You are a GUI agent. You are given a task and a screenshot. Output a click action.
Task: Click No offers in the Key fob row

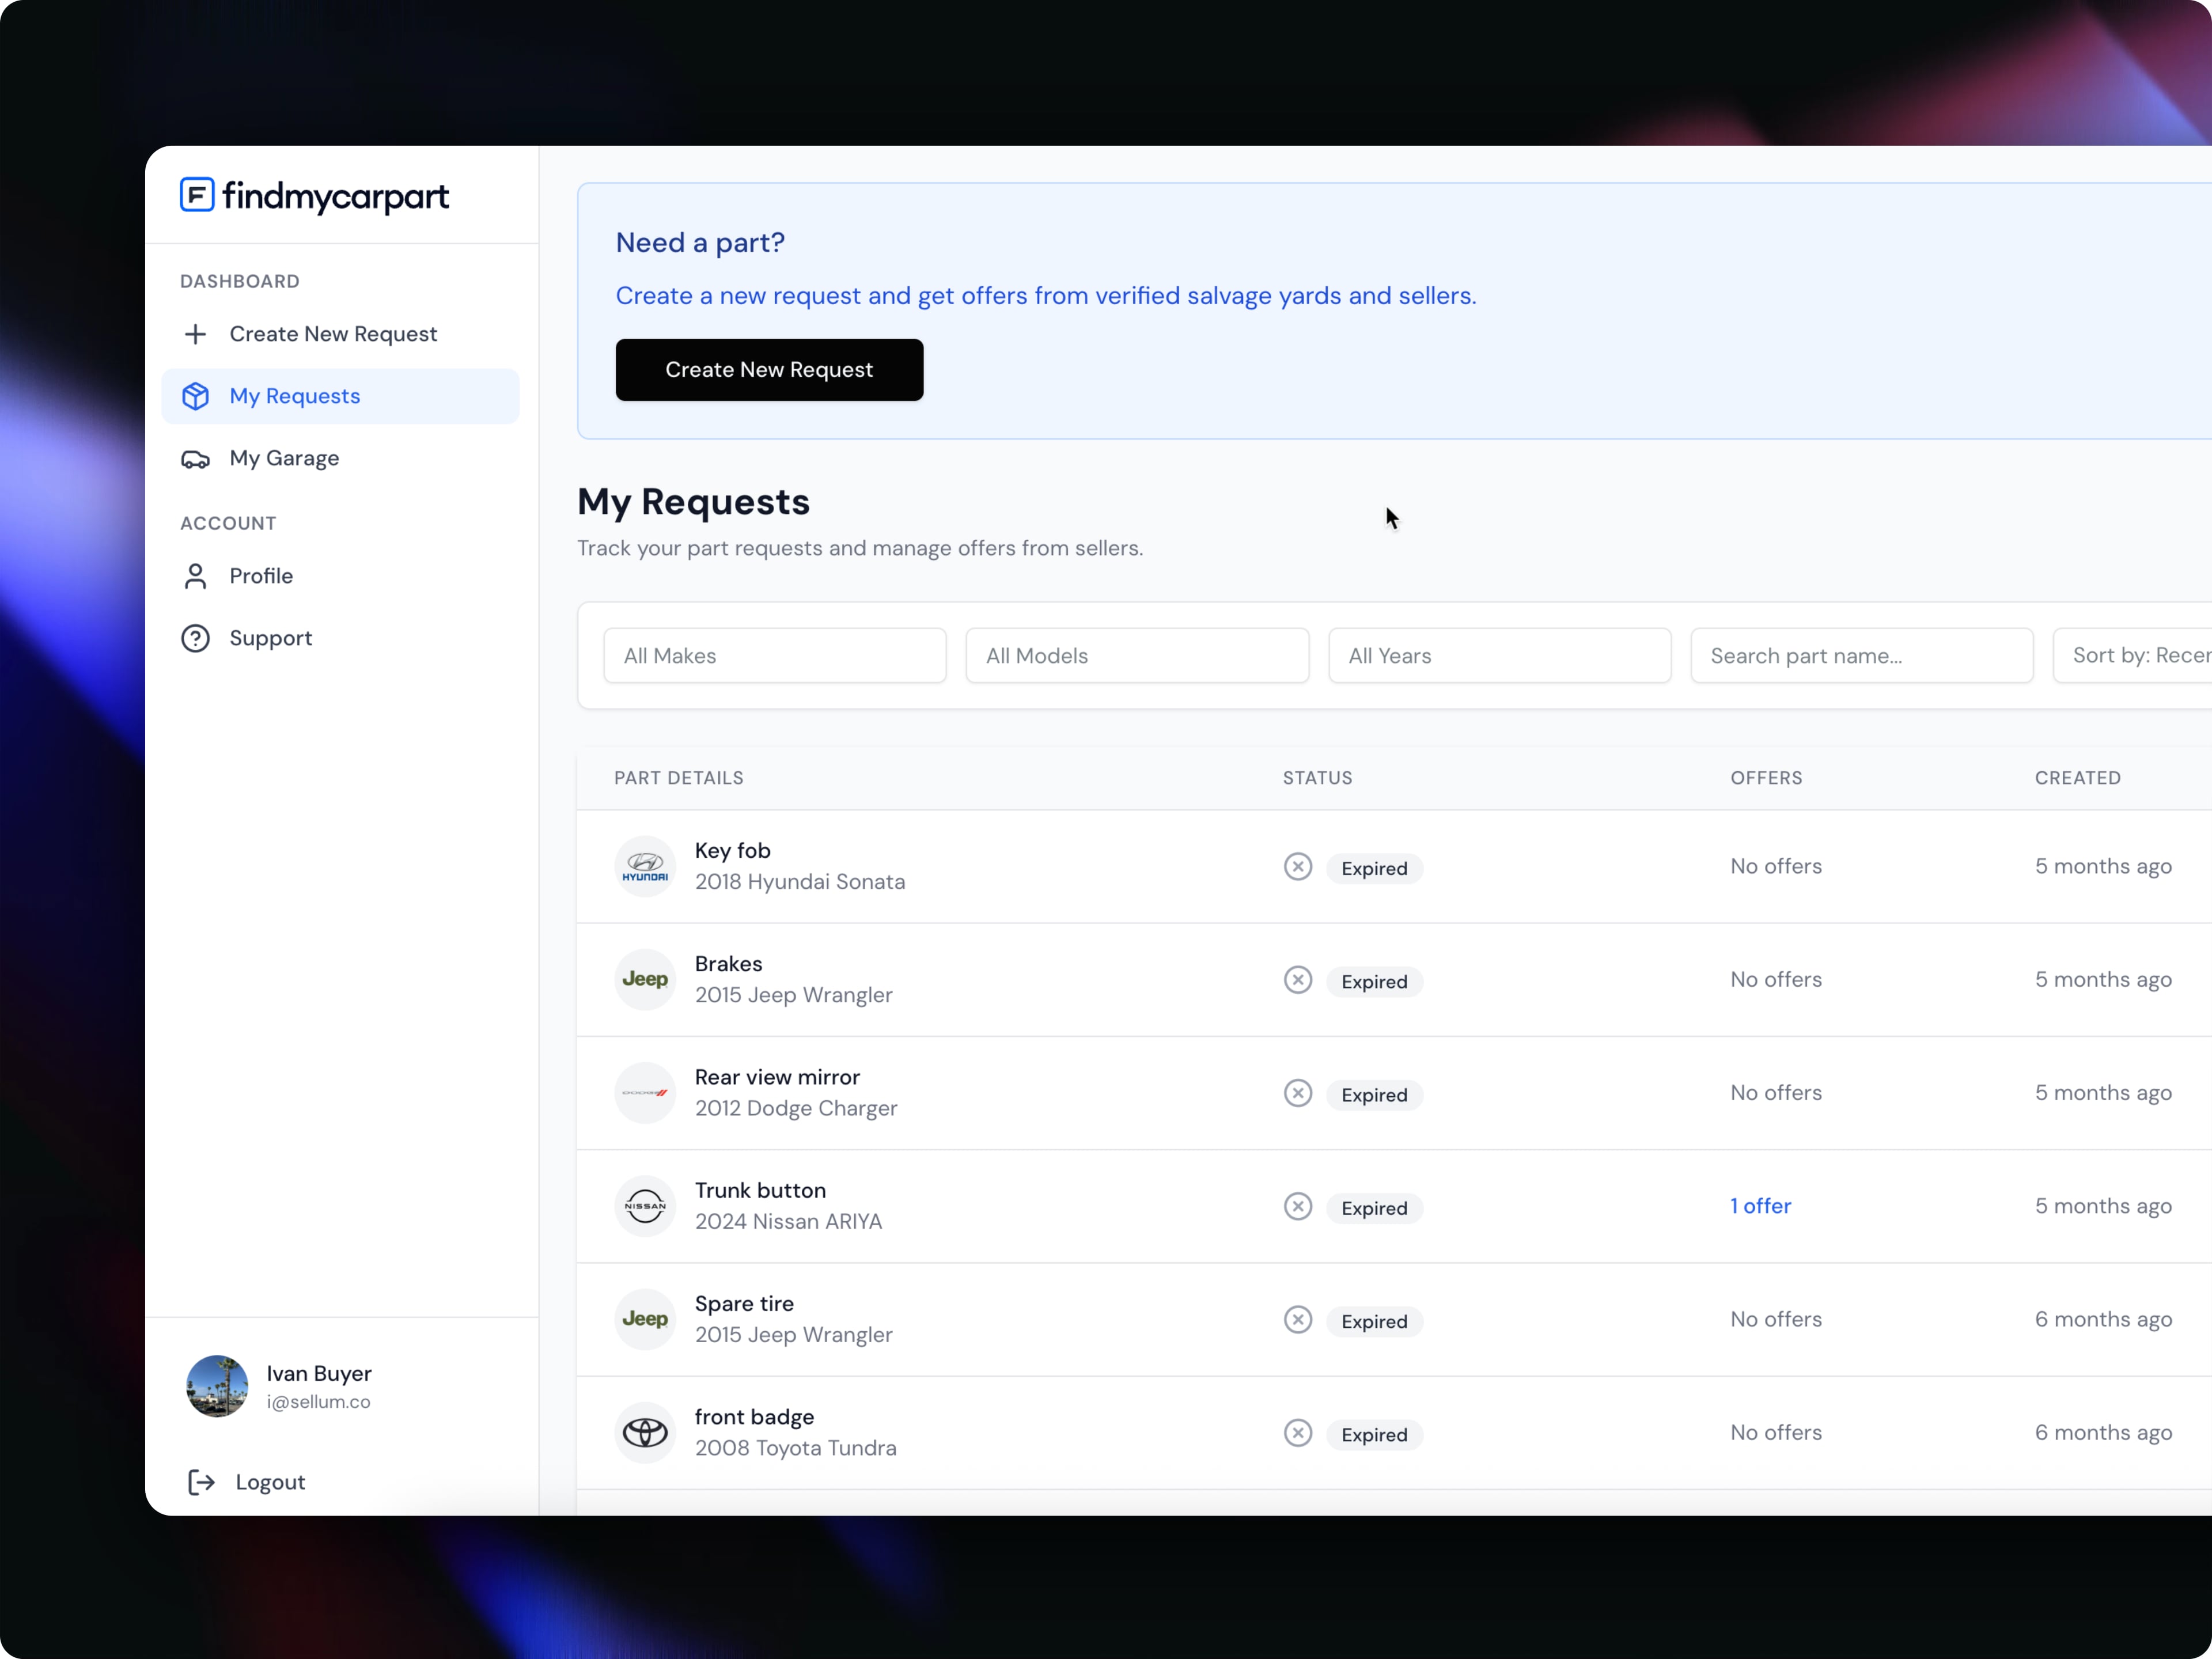(x=1776, y=867)
